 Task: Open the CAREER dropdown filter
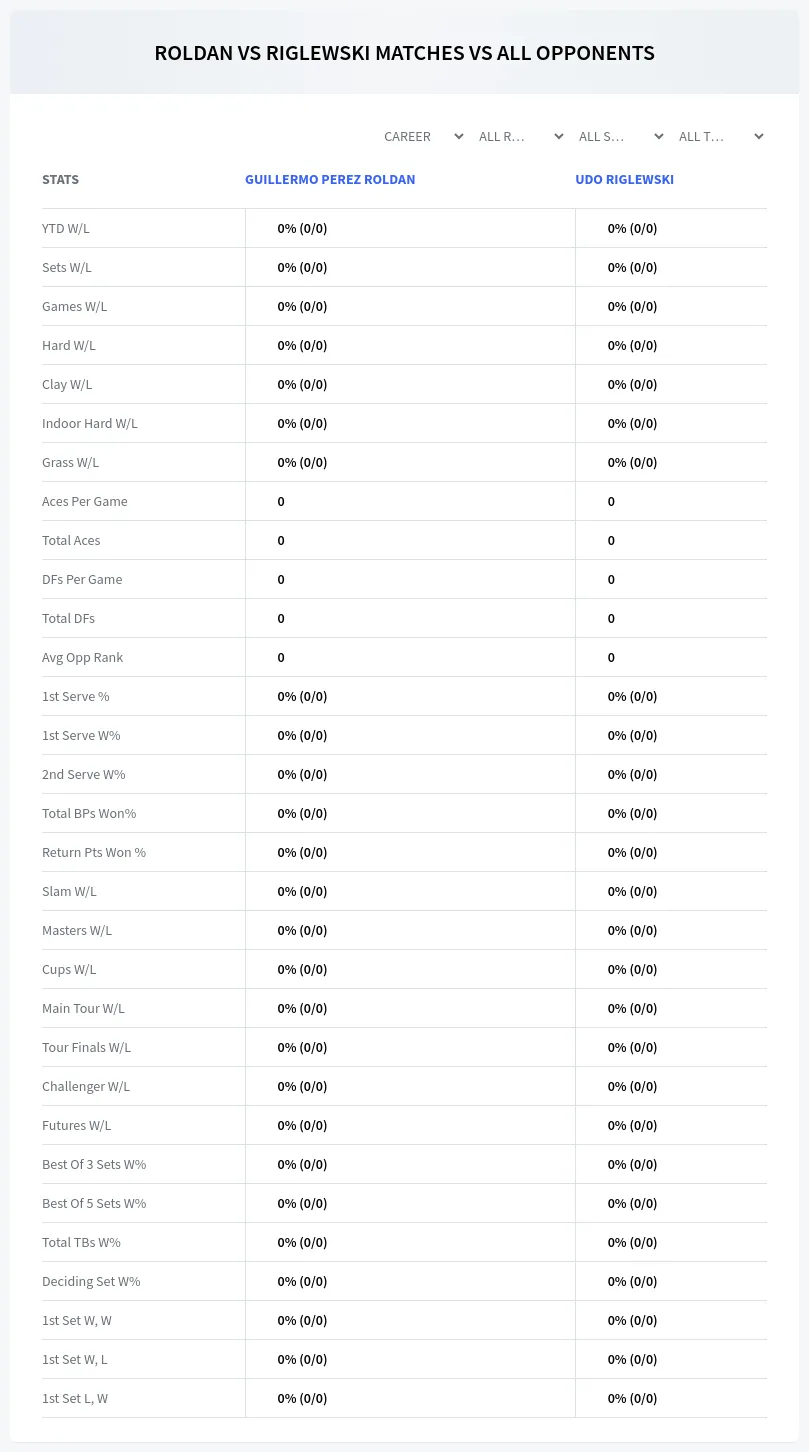423,136
